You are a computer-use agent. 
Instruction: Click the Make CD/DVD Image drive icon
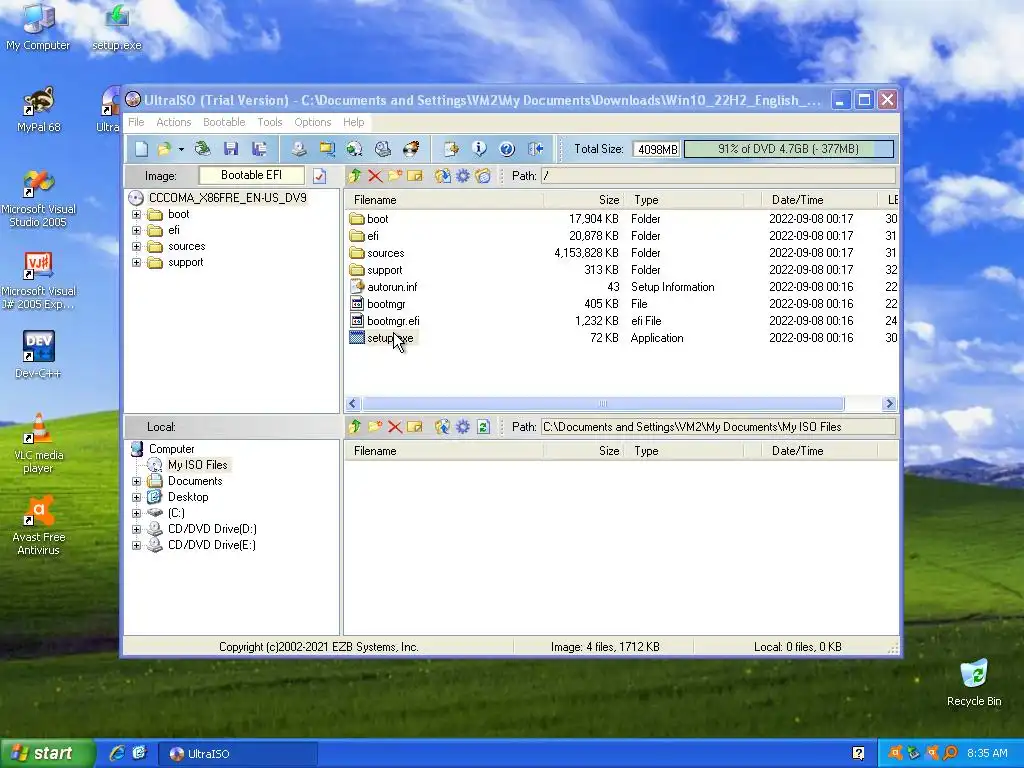299,149
